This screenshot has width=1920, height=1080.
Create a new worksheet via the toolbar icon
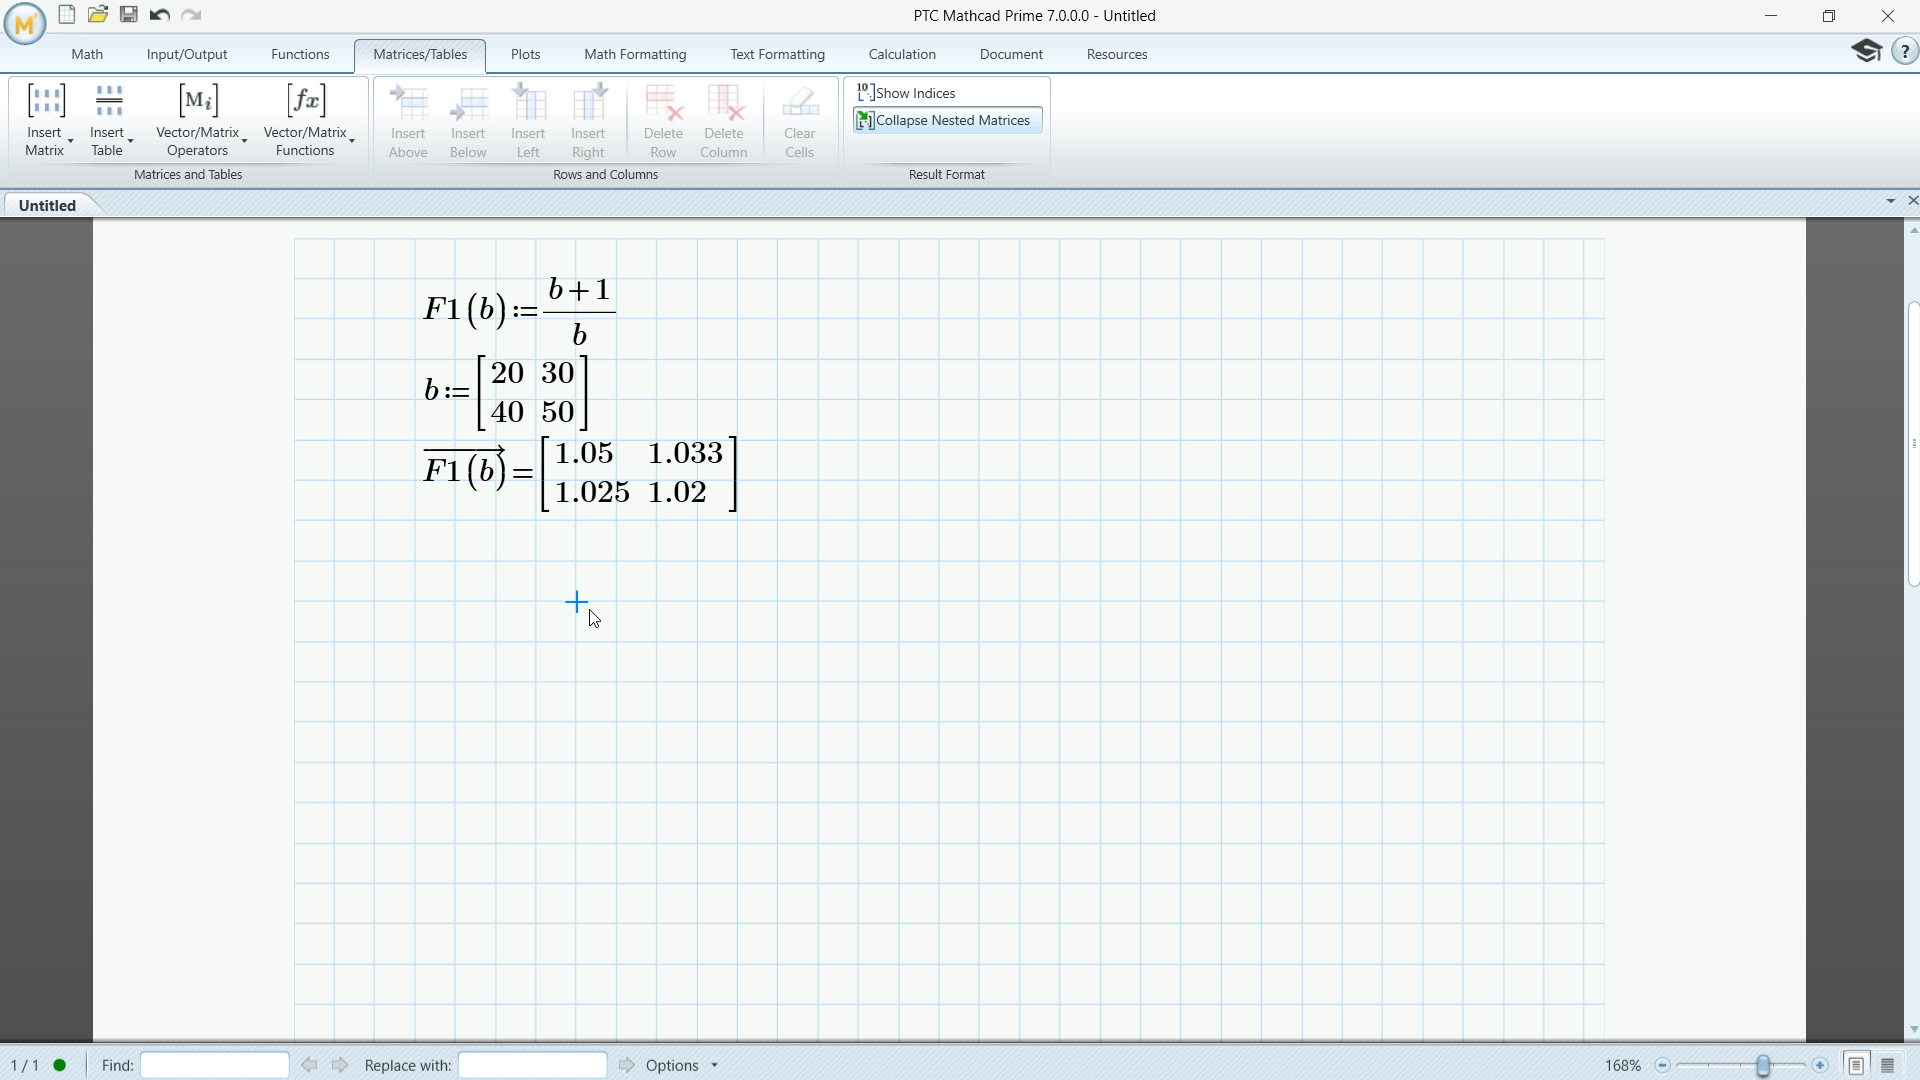tap(67, 15)
